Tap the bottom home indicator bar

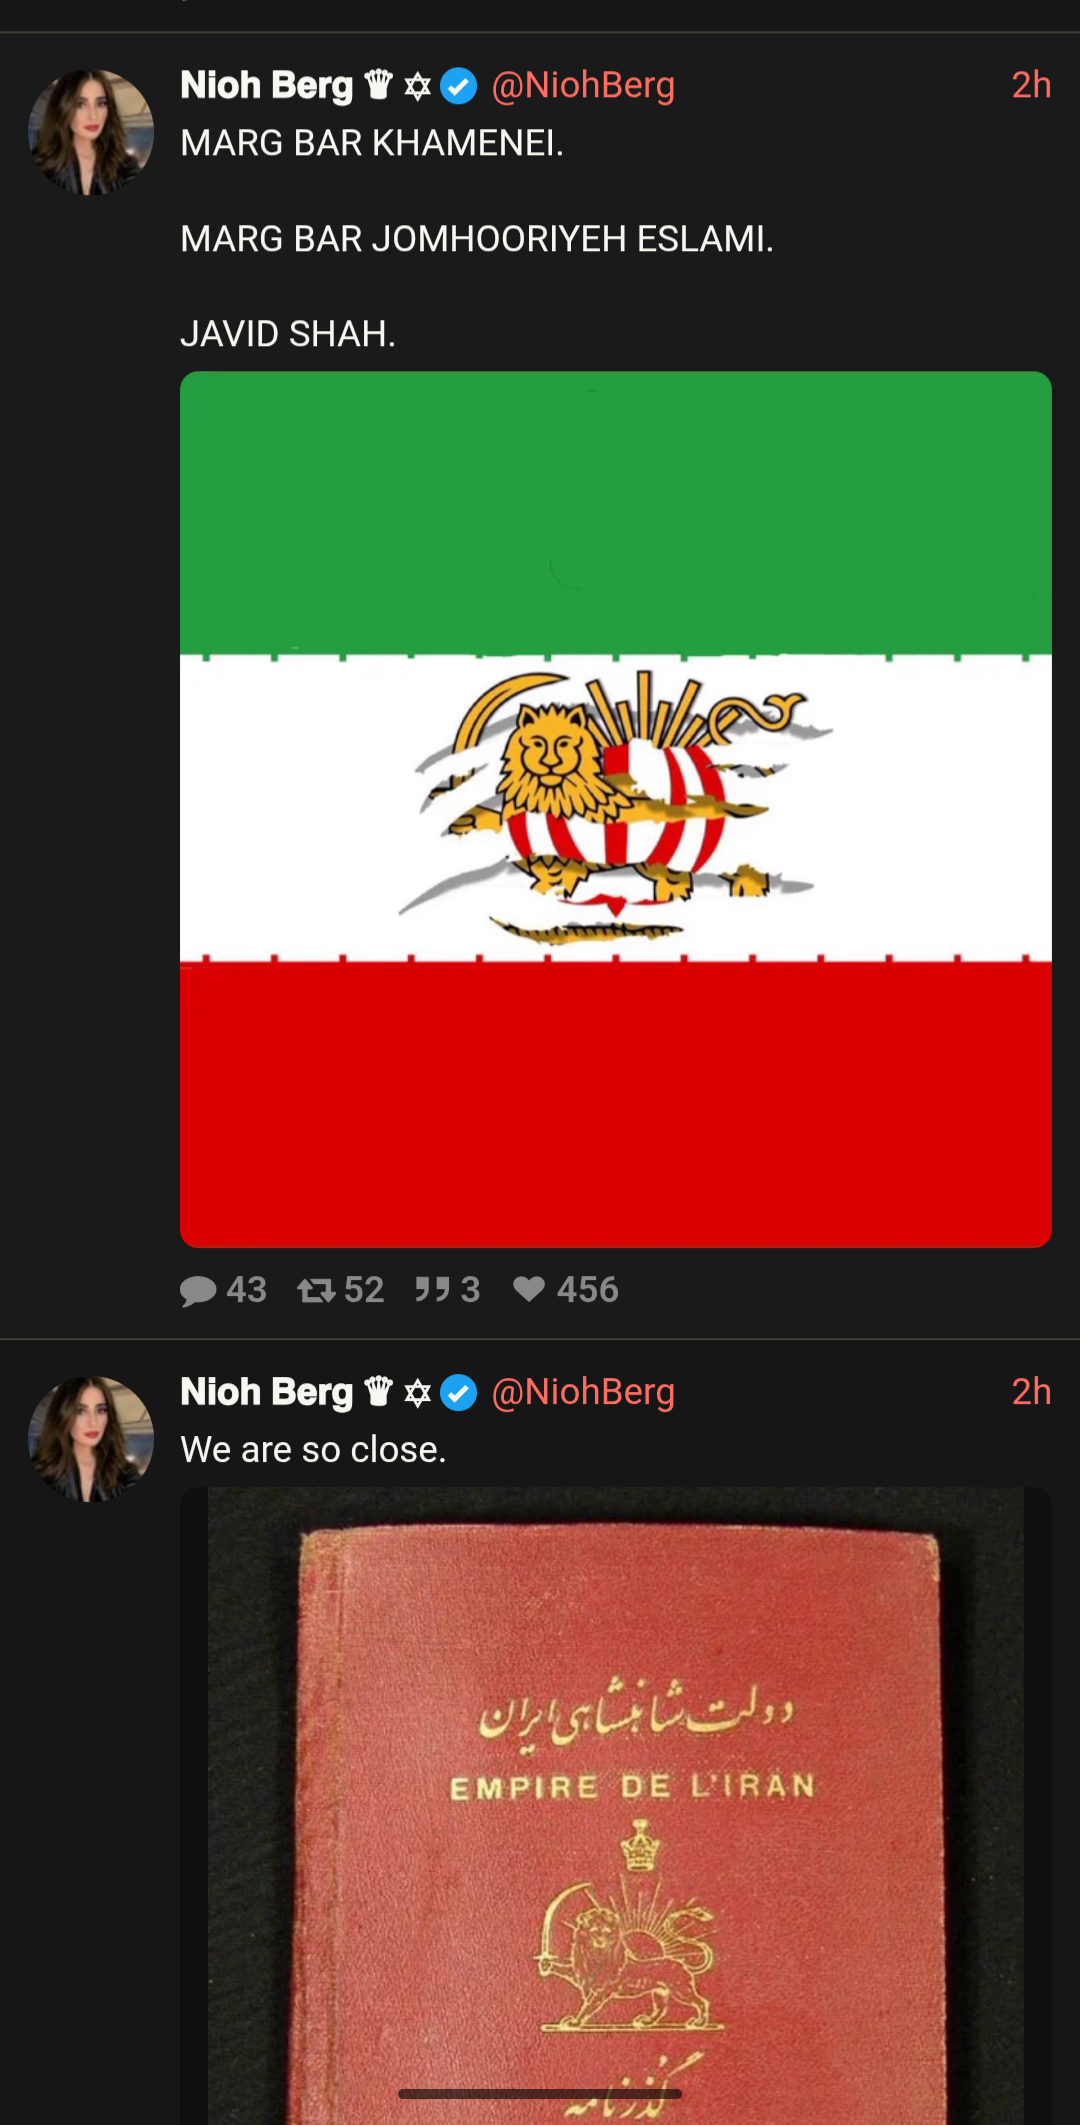point(540,2093)
